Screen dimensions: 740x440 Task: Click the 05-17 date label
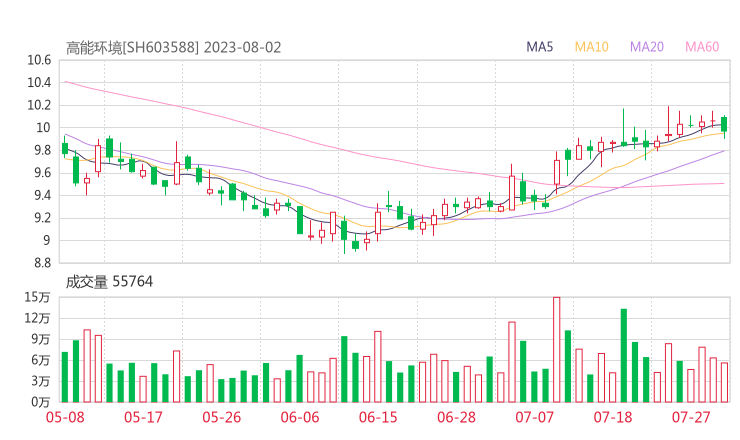pos(143,417)
